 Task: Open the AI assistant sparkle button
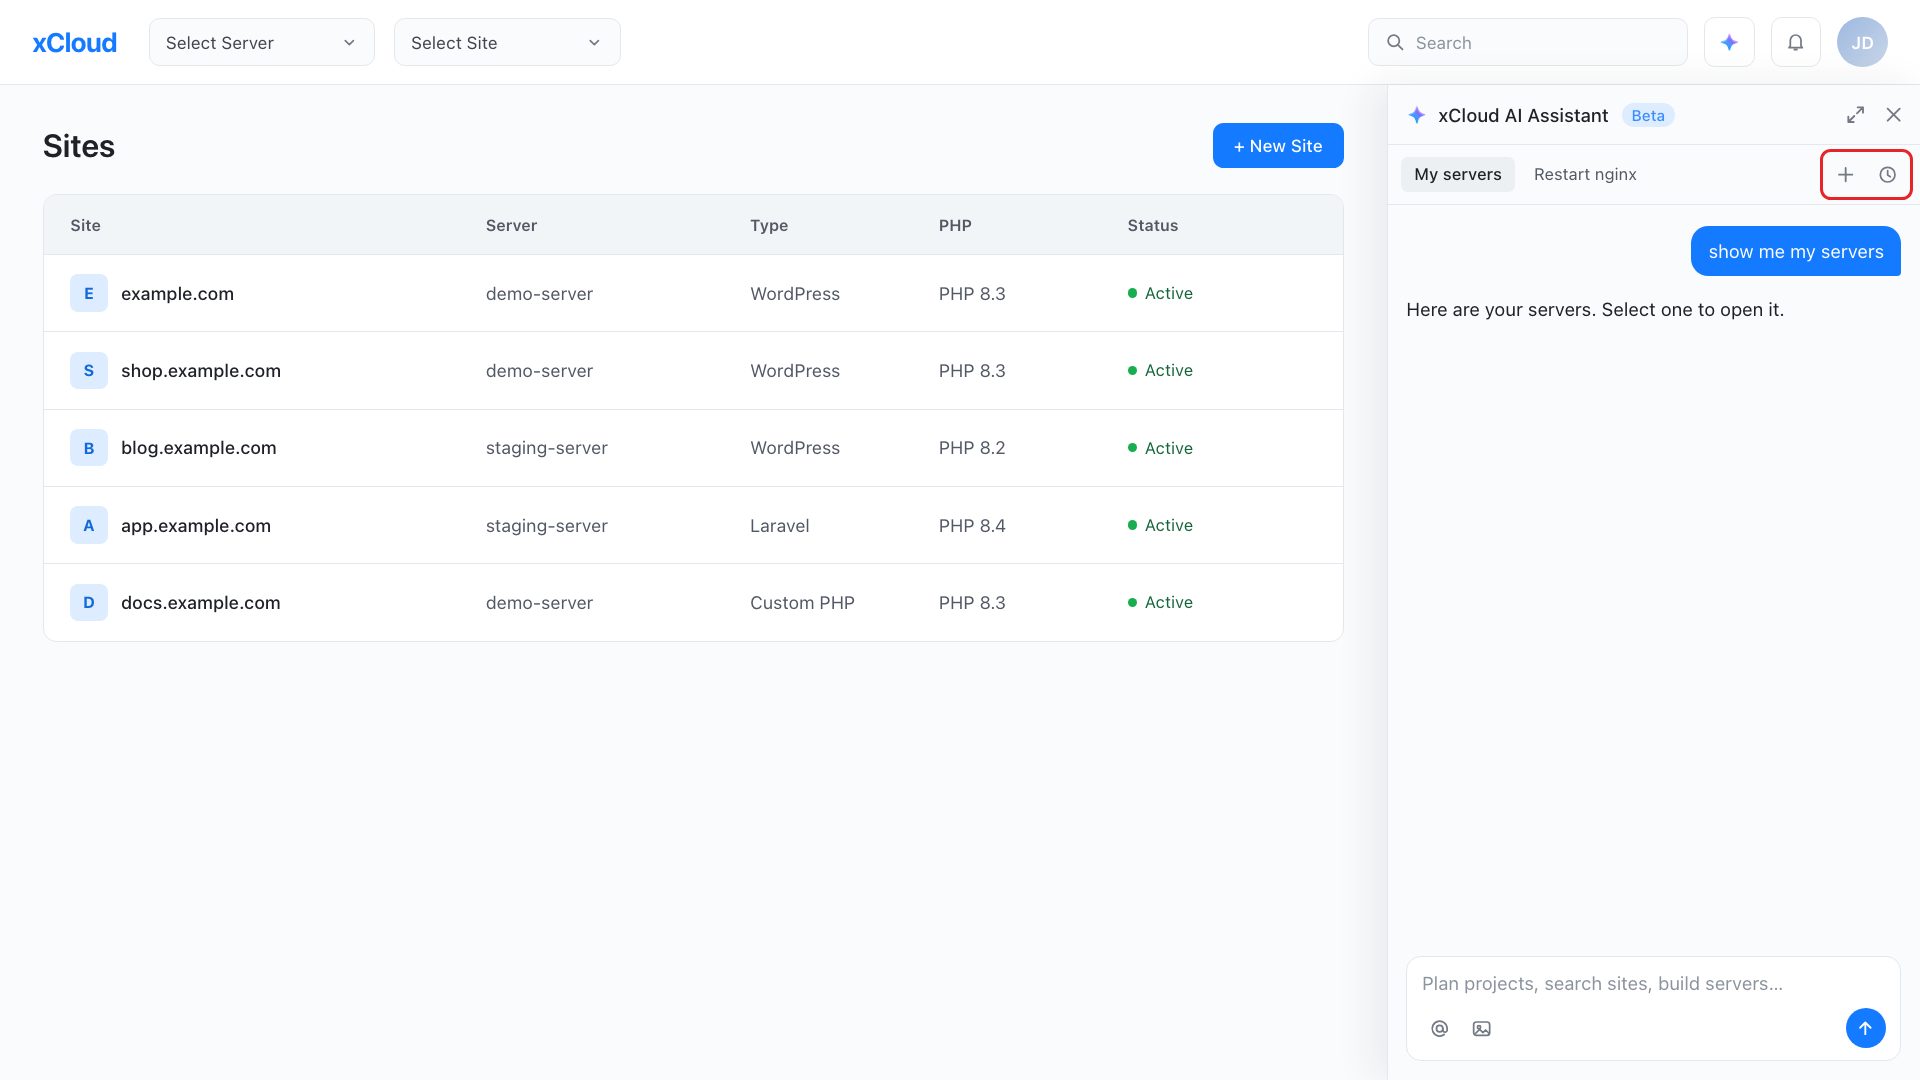tap(1729, 42)
